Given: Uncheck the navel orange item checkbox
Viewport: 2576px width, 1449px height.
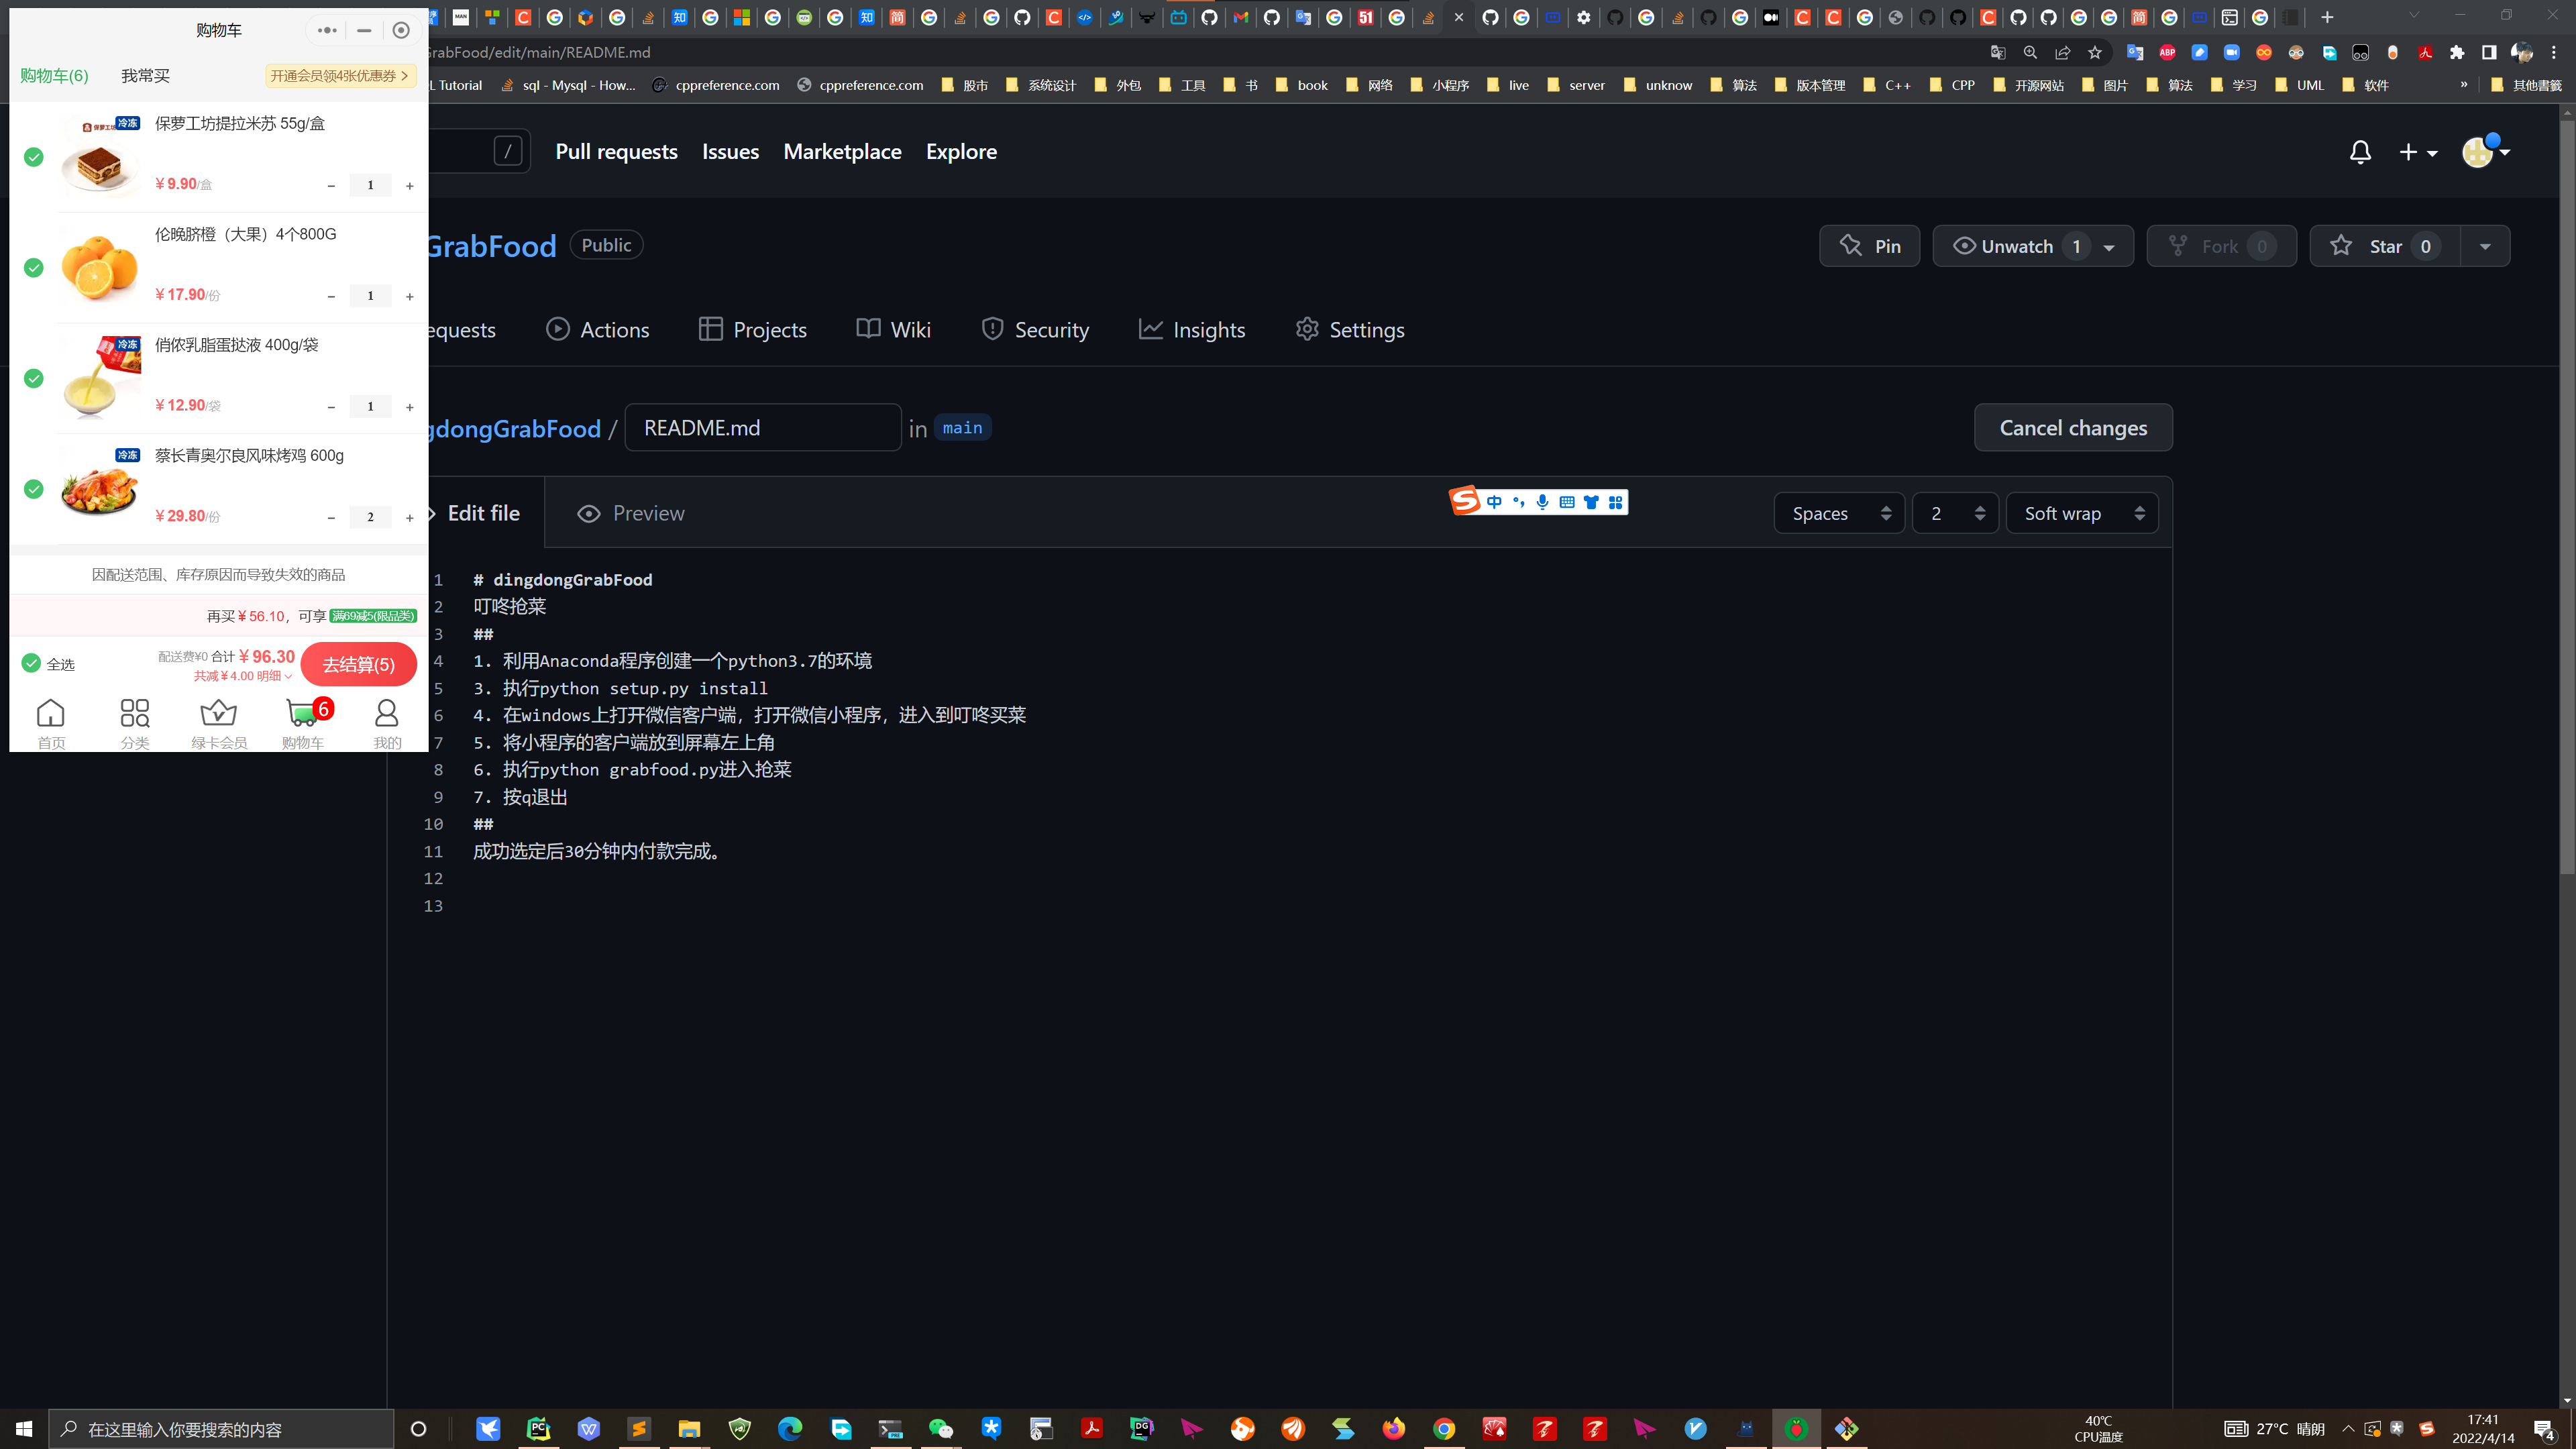Looking at the screenshot, I should 34,268.
